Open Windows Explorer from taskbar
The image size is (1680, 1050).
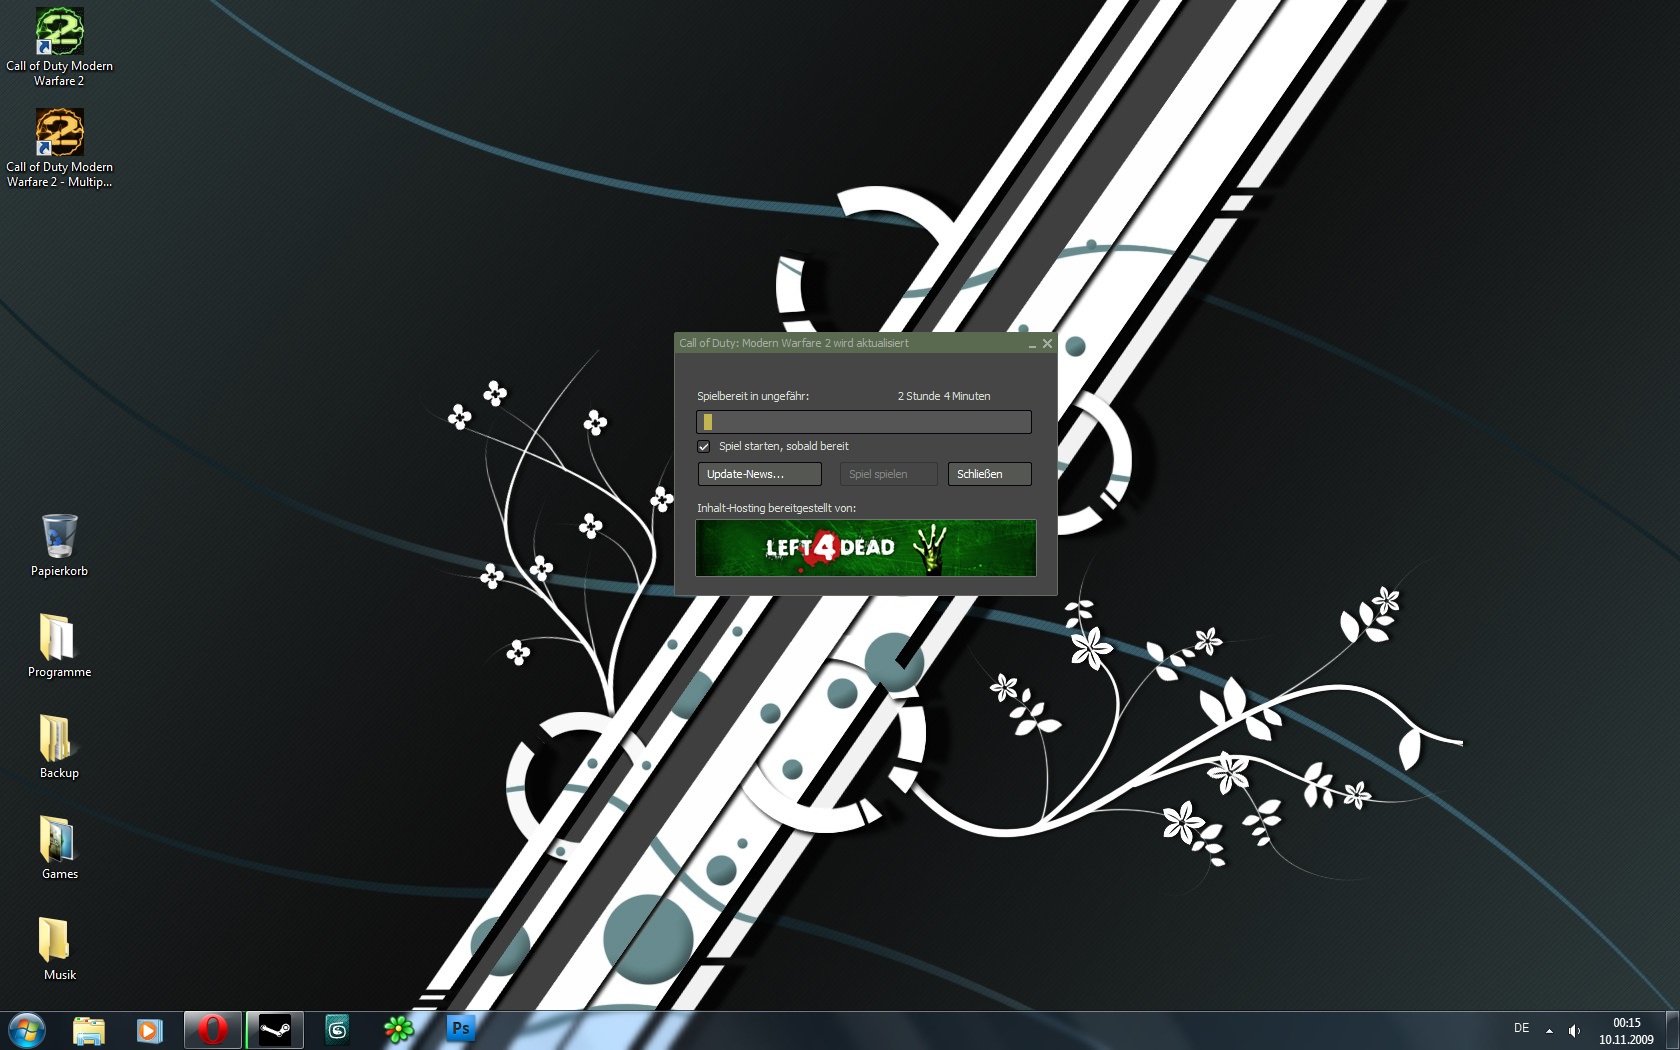point(89,1030)
